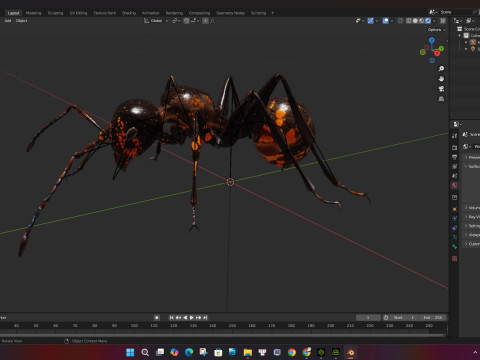This screenshot has height=360, width=480.
Task: Toggle viewport overlays
Action: 386,21
